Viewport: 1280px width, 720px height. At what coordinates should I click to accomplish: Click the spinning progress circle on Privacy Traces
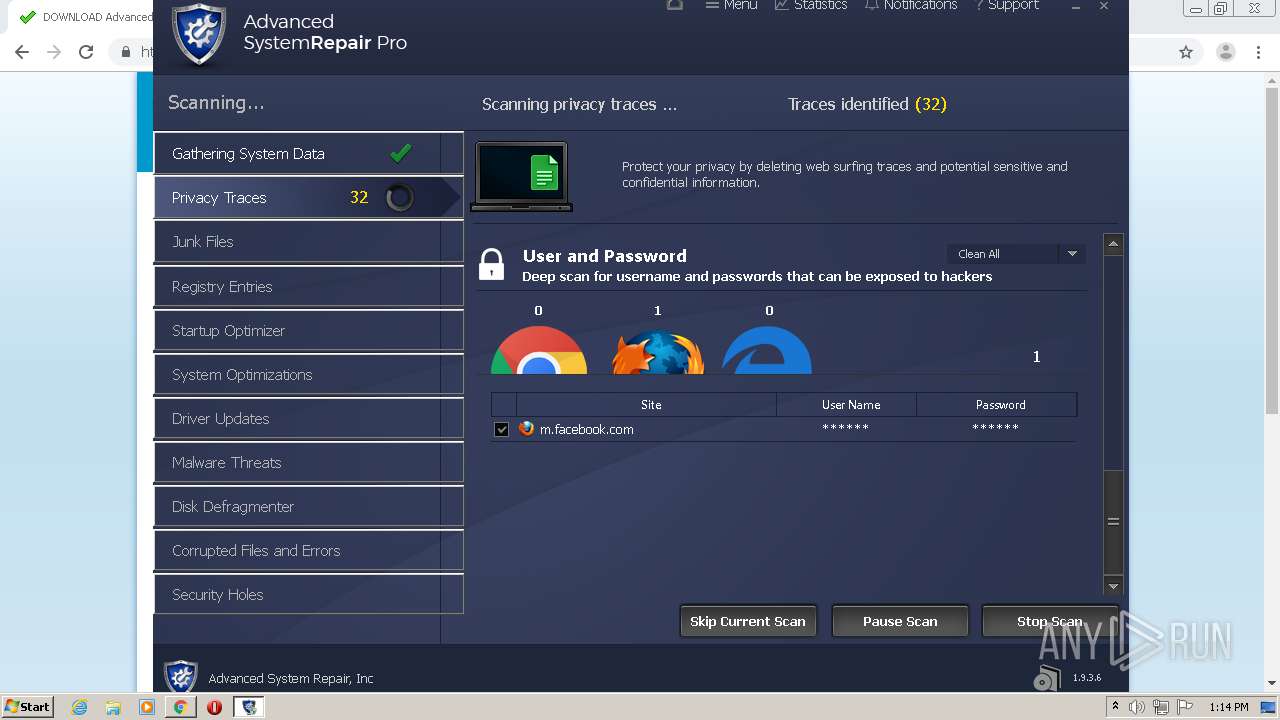399,198
